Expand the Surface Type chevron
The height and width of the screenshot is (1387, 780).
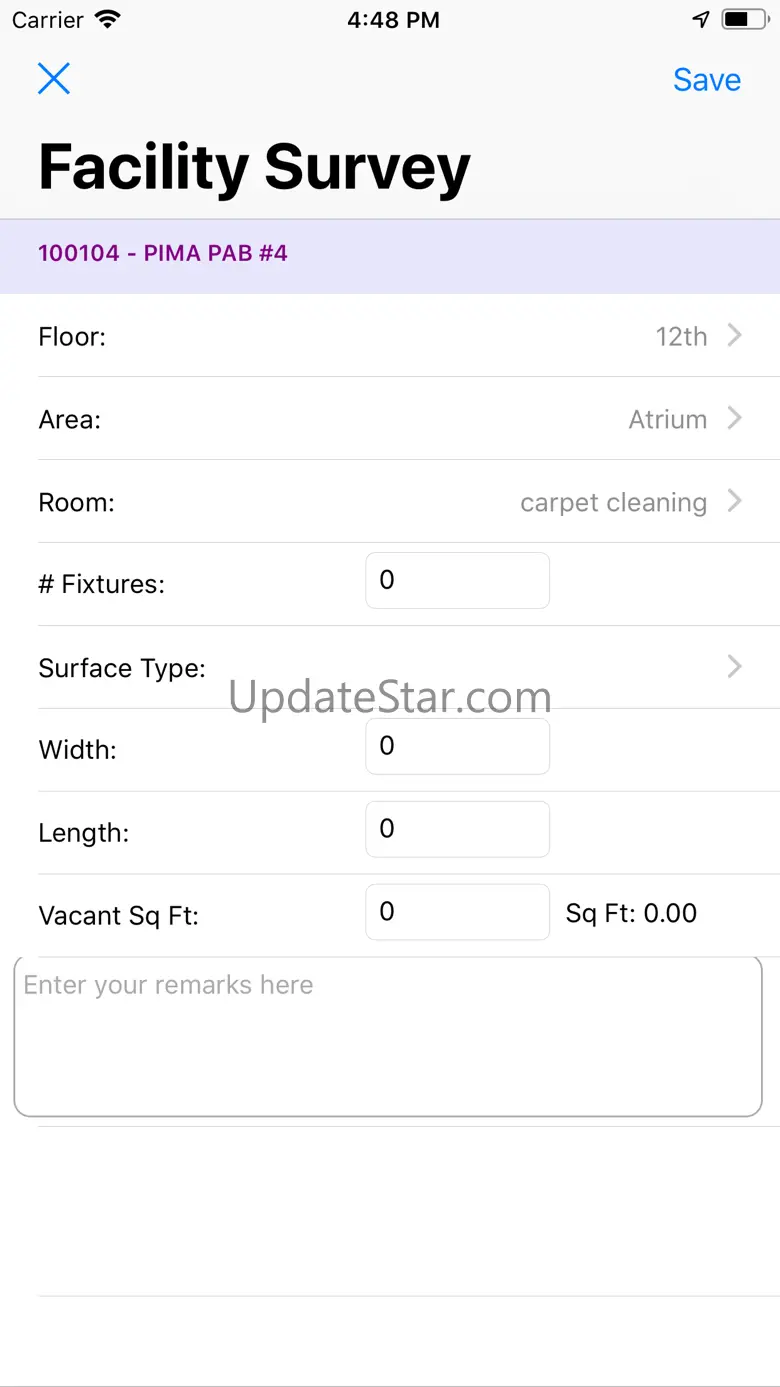click(x=735, y=667)
